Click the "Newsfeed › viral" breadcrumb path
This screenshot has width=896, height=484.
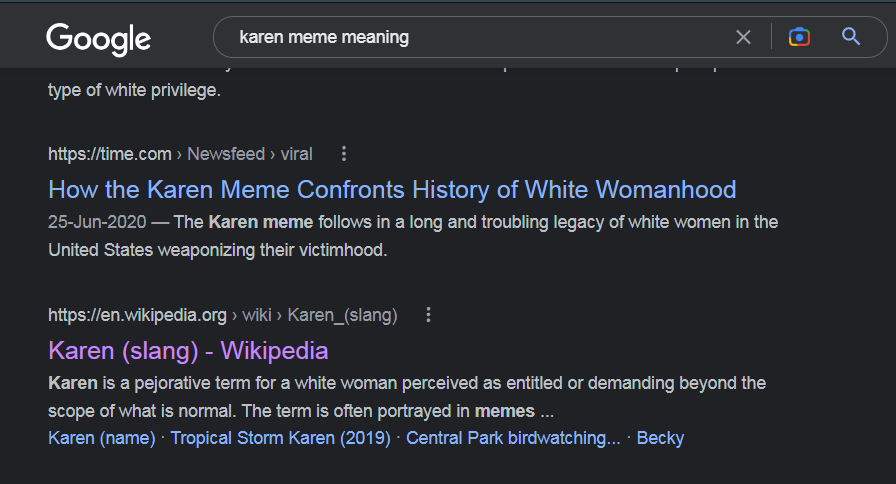coord(250,154)
